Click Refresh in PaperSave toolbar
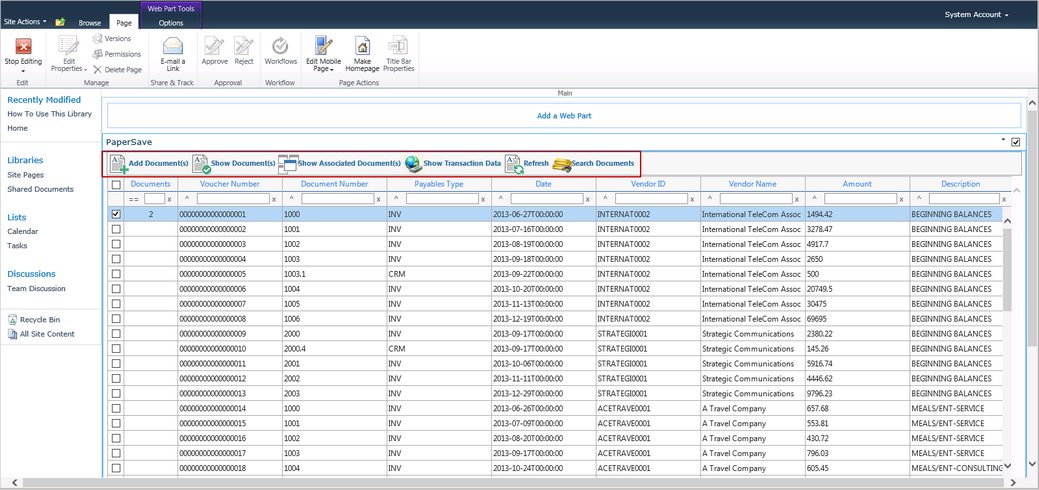Screen dimensions: 1039x490 (527, 163)
